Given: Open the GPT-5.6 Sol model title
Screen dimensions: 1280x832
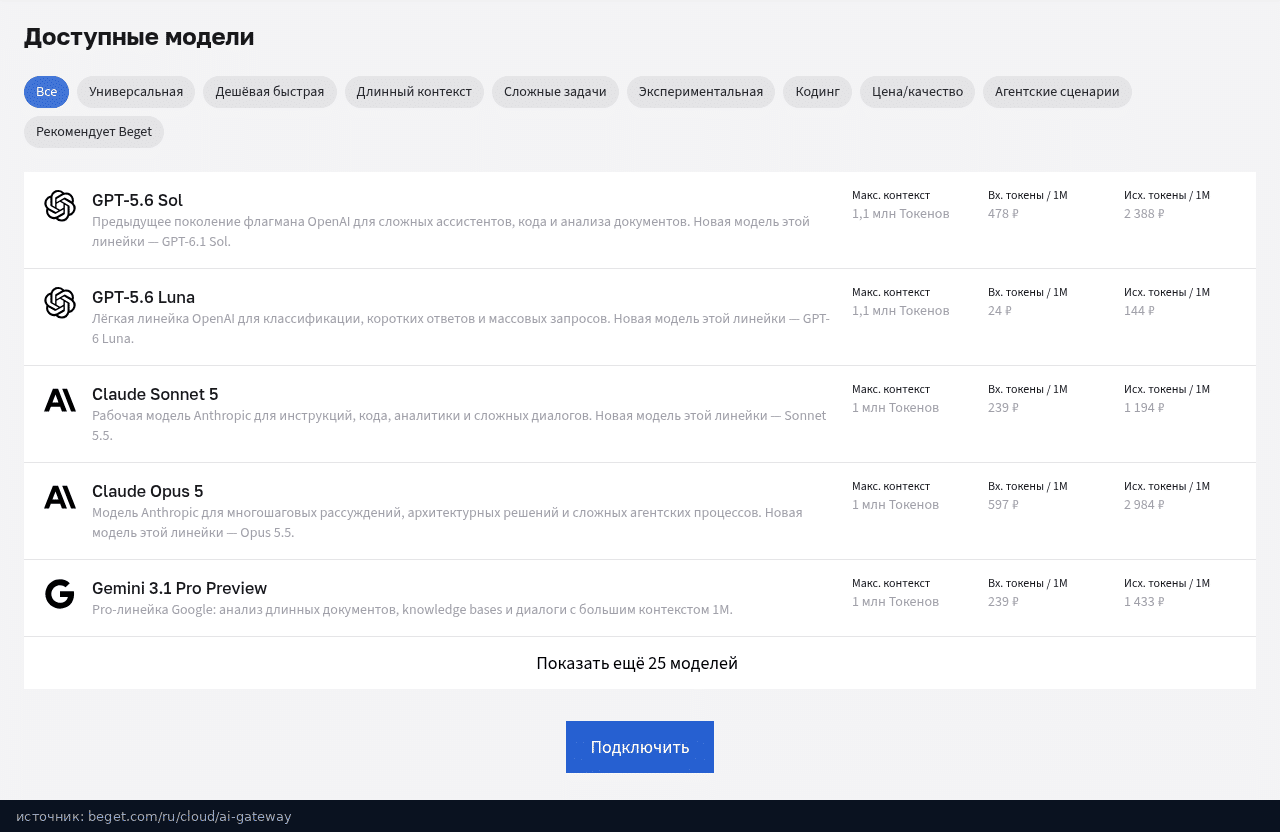Looking at the screenshot, I should pyautogui.click(x=137, y=200).
